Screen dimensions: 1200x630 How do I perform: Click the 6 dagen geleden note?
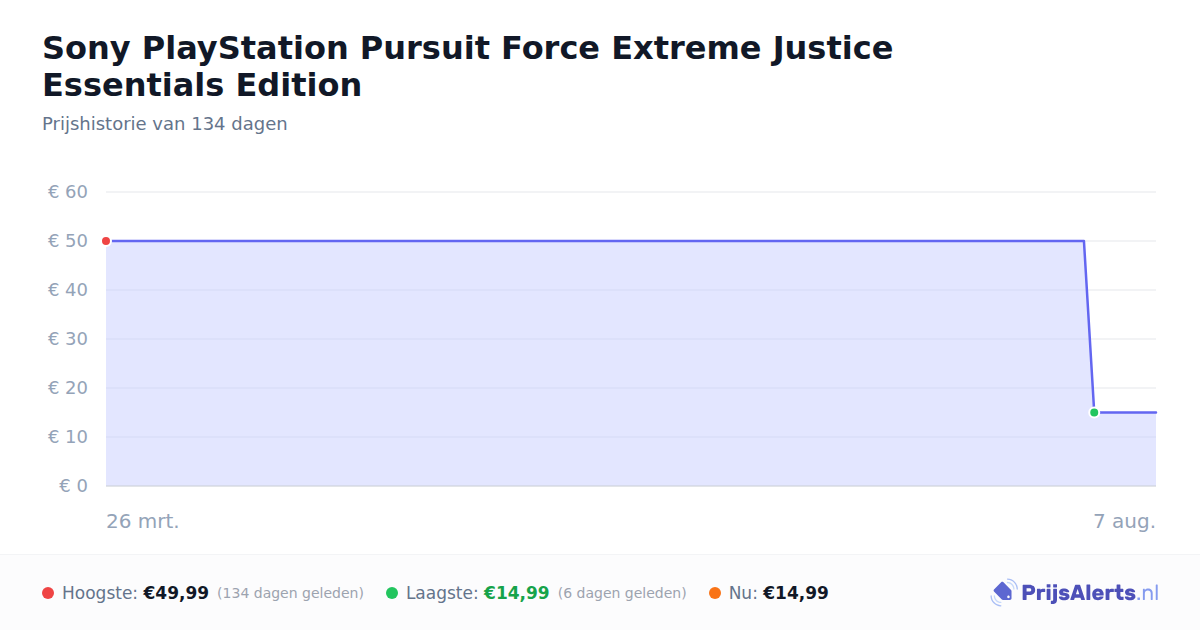pos(622,593)
